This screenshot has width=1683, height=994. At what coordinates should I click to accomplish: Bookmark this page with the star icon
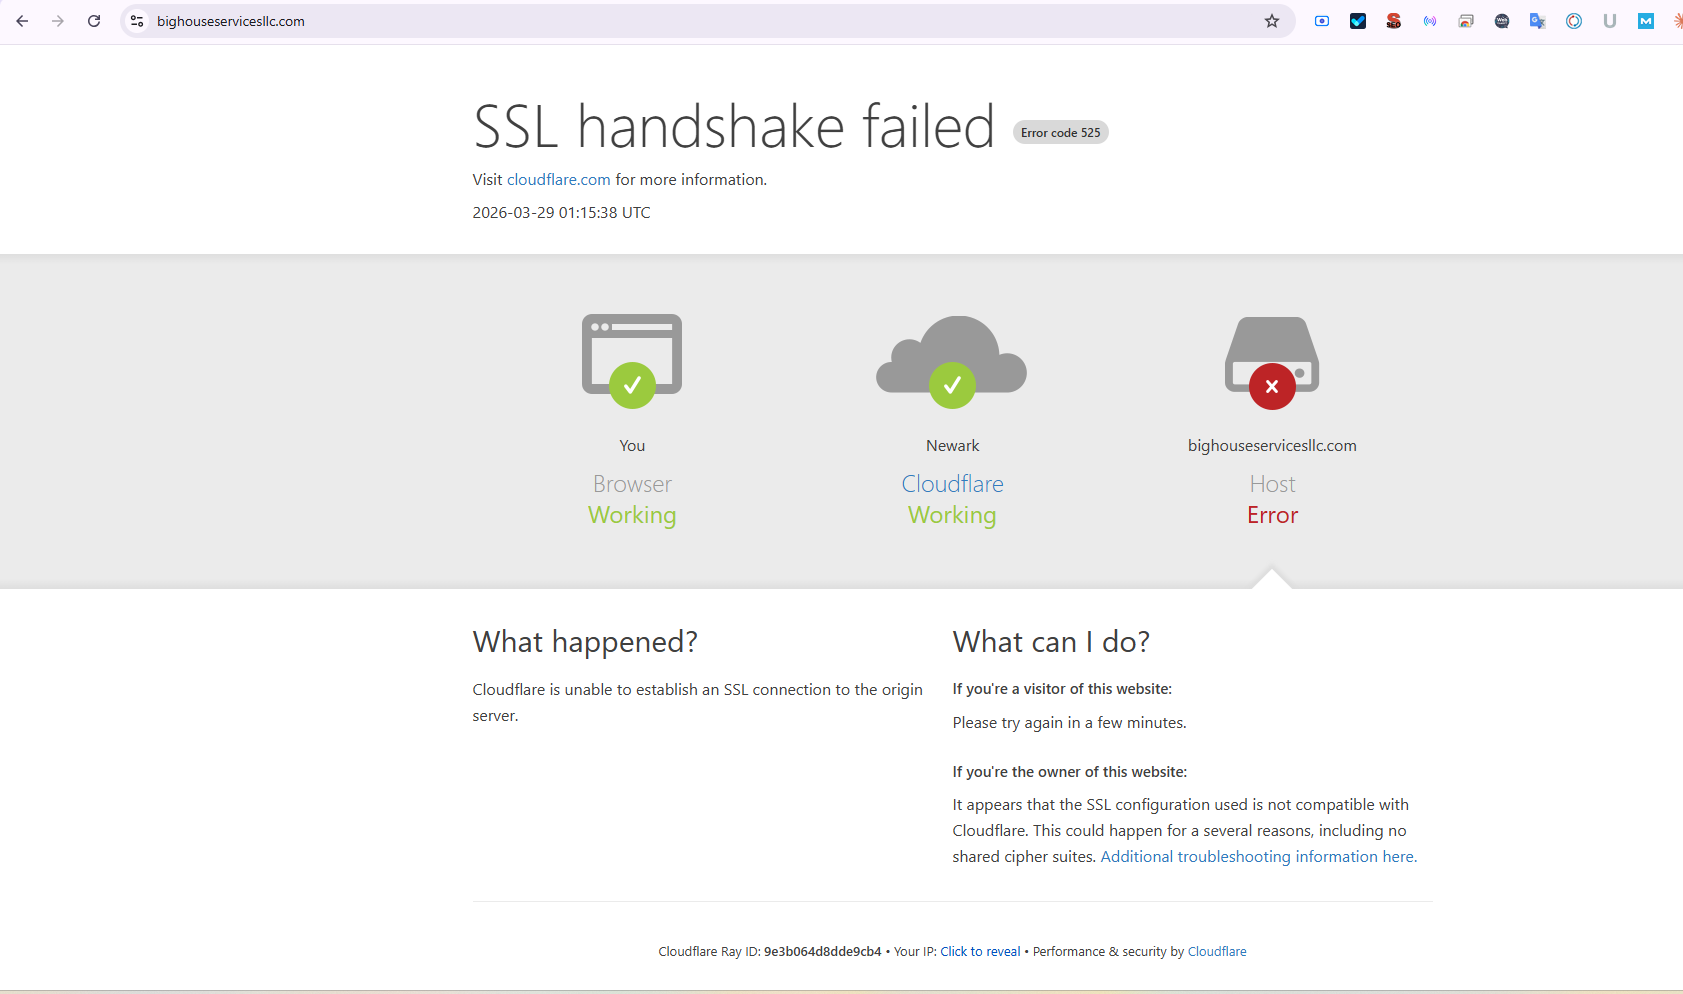click(x=1272, y=21)
